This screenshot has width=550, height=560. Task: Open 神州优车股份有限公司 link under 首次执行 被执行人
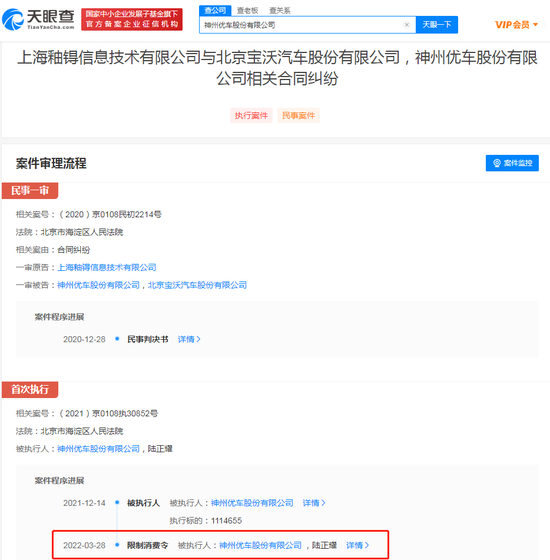click(98, 449)
